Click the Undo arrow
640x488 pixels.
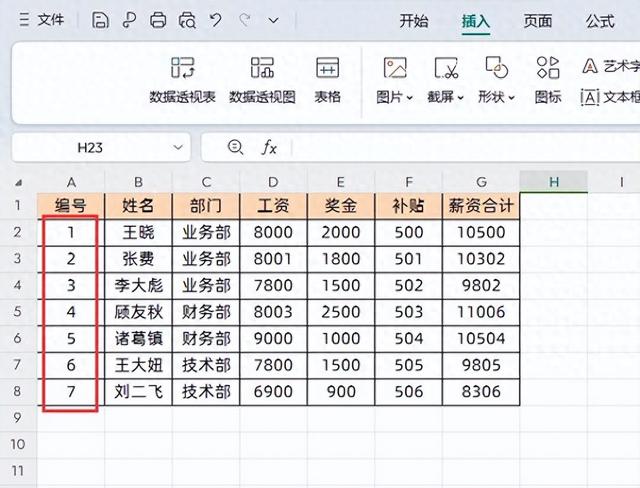tap(216, 20)
